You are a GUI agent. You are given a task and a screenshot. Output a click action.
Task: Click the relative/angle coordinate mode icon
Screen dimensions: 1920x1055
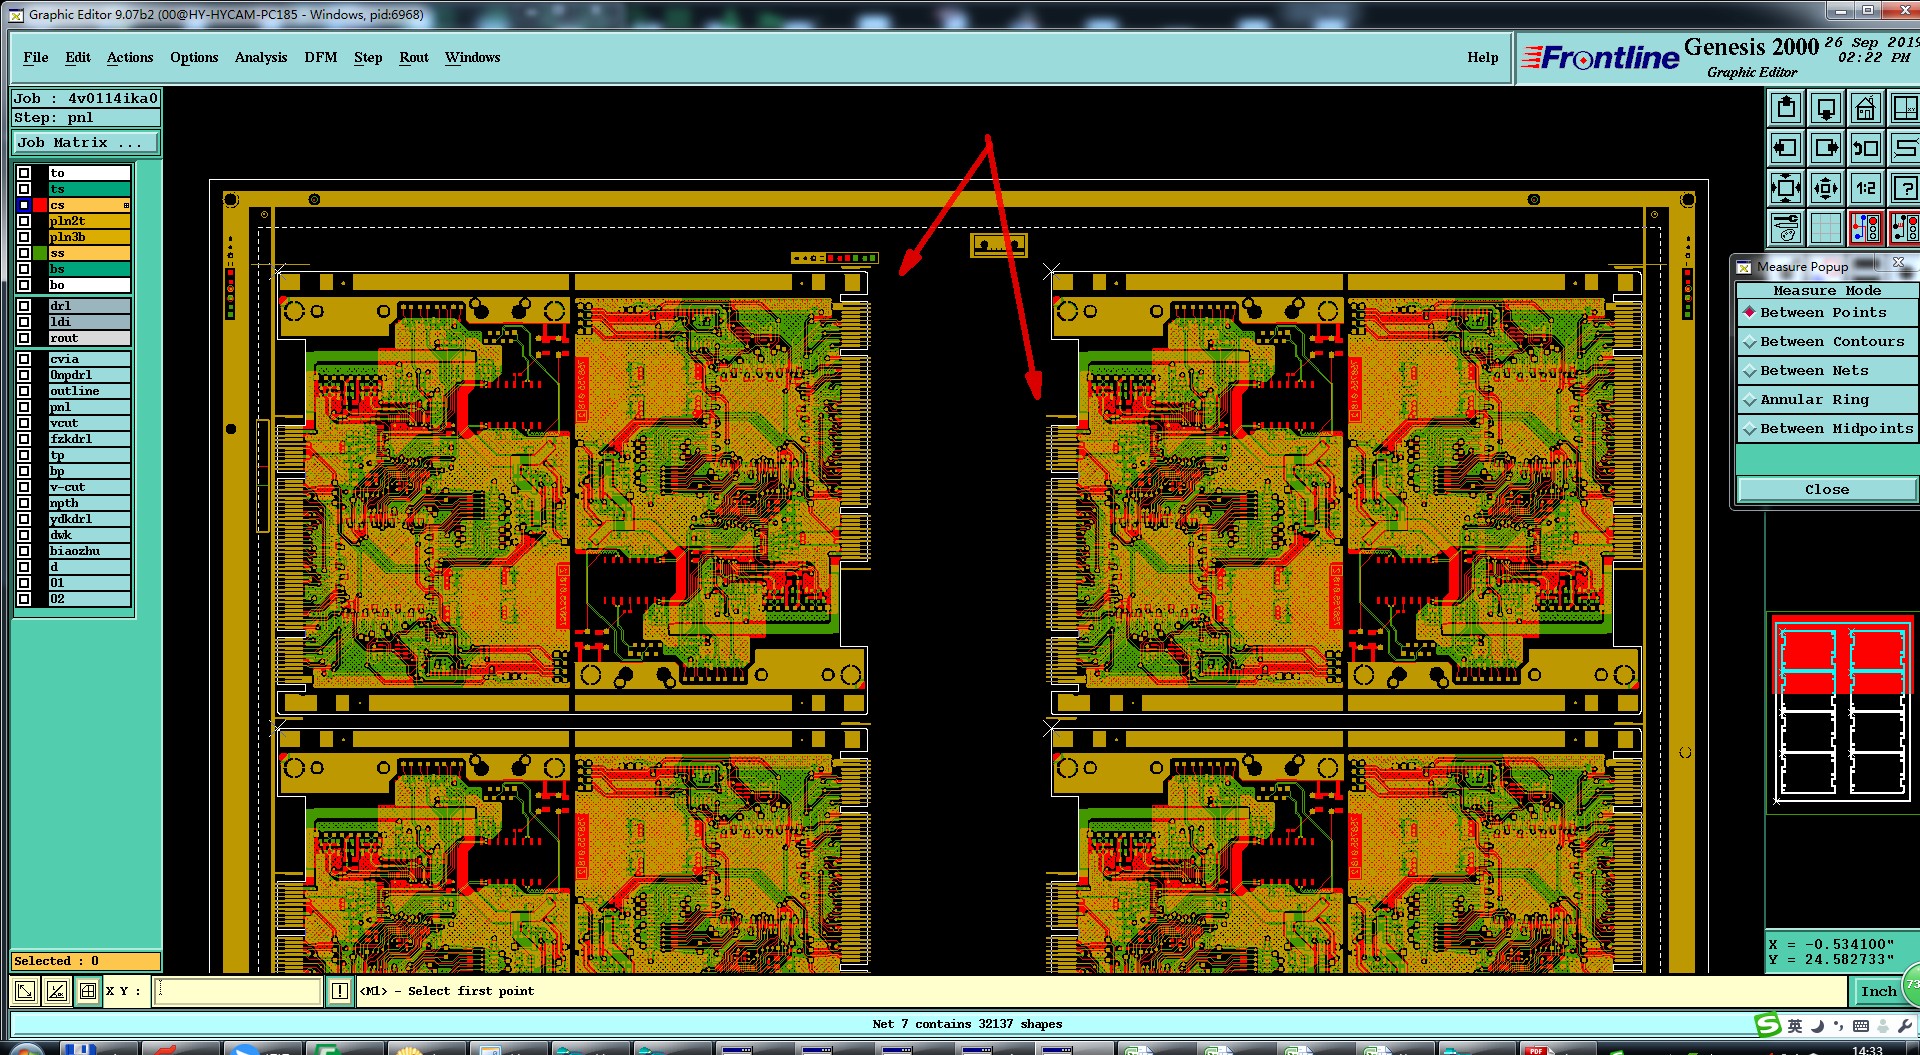point(57,991)
